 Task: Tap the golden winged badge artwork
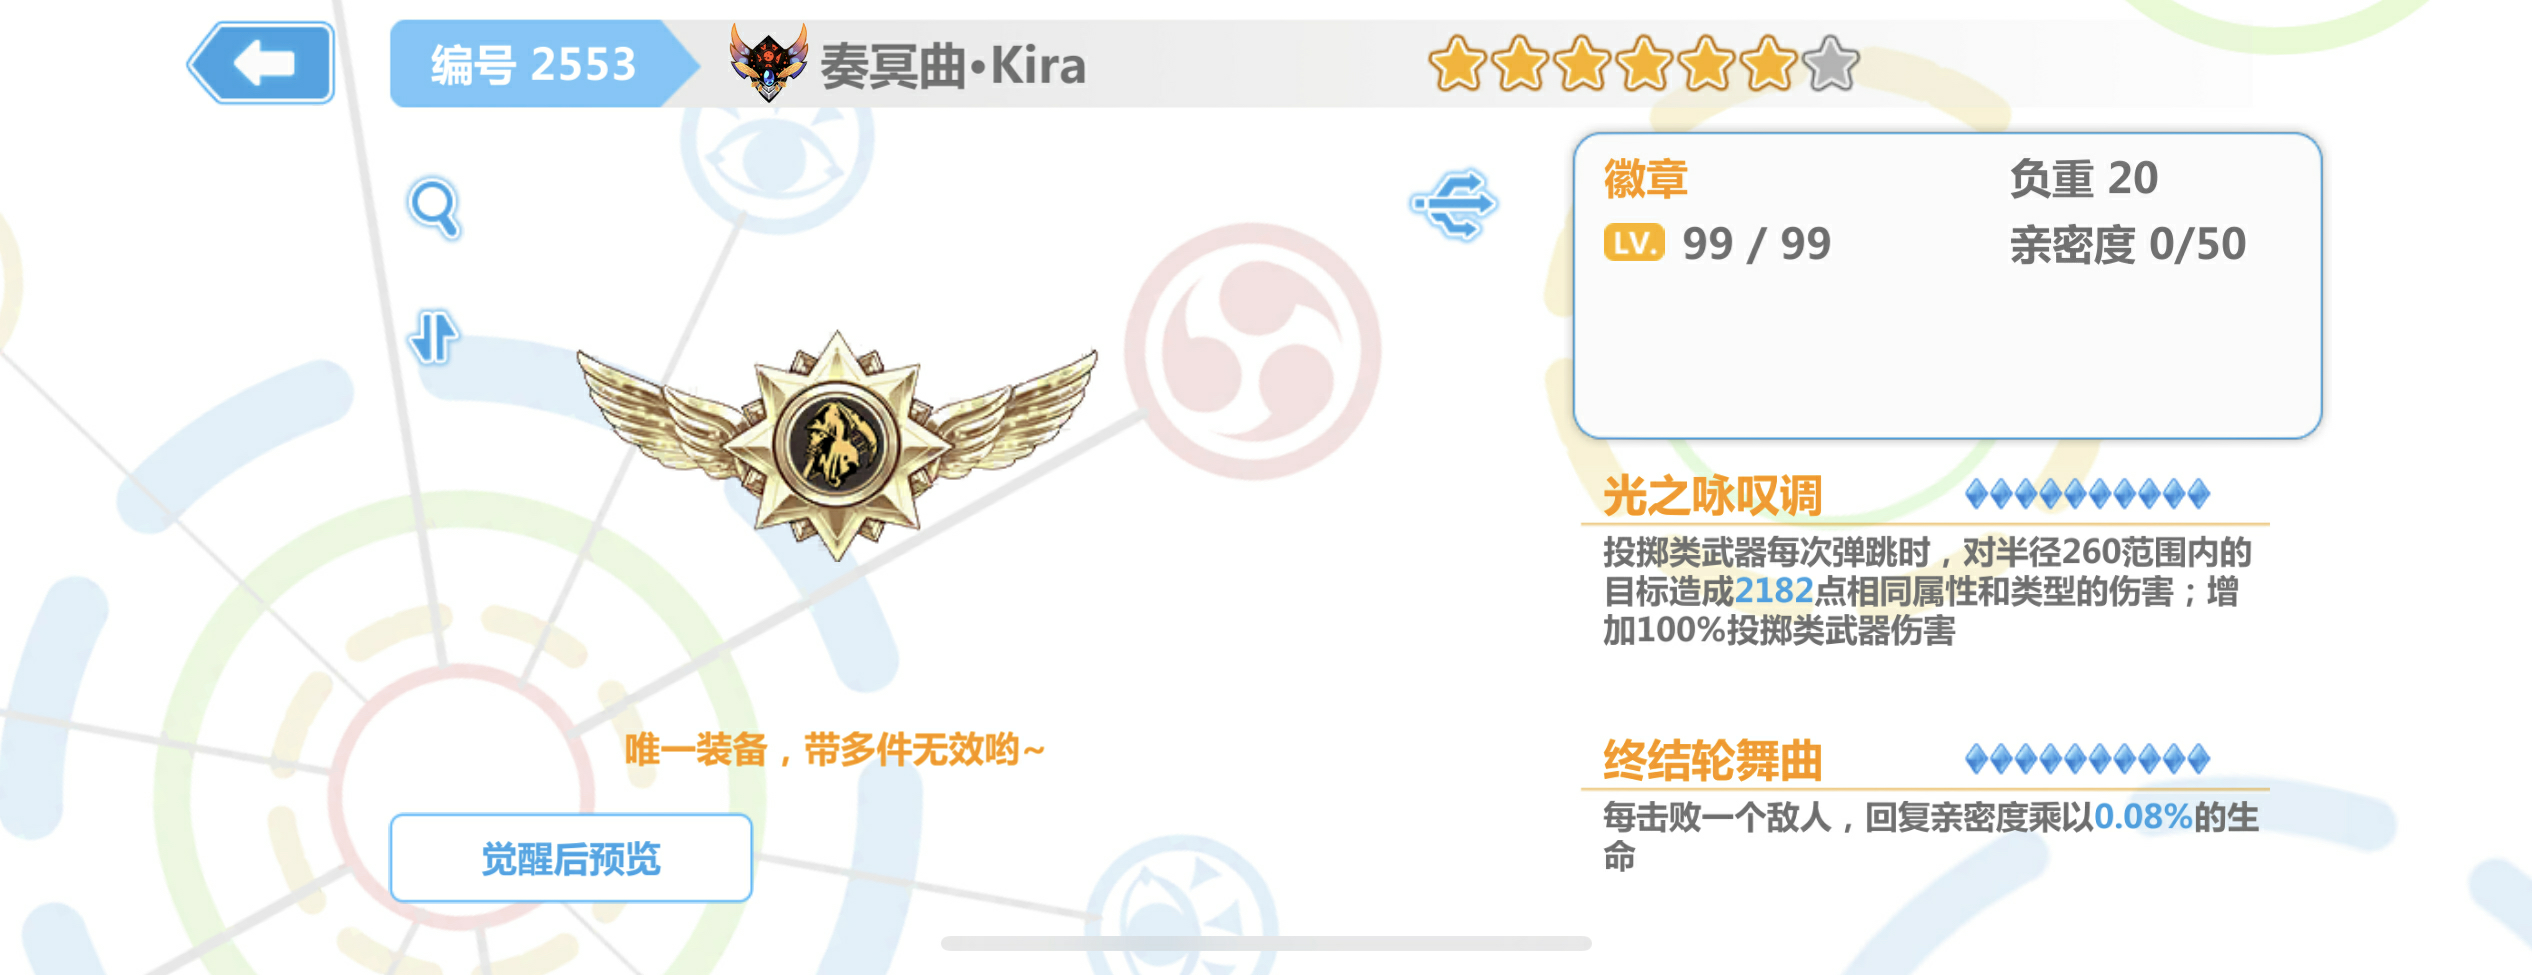(837, 445)
